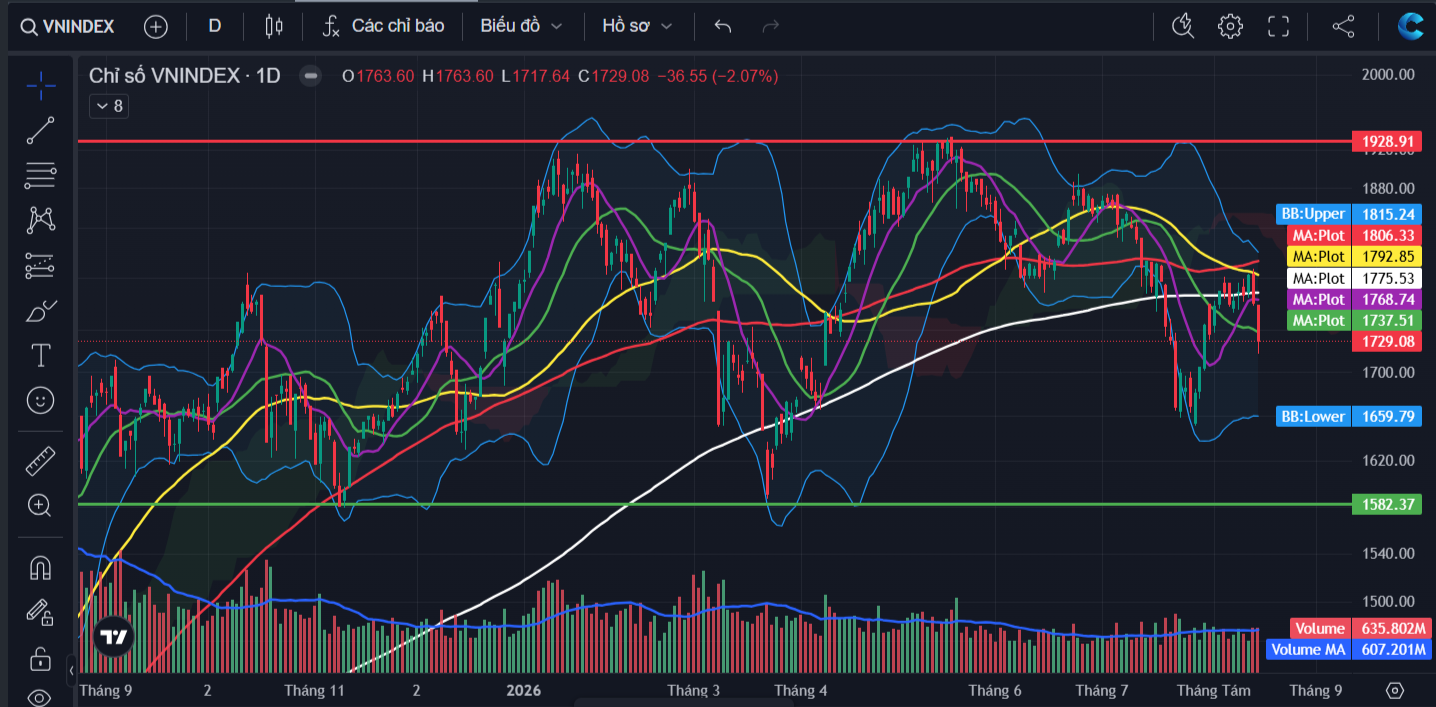1436x707 pixels.
Task: Select the ruler measure tool
Action: pos(40,461)
